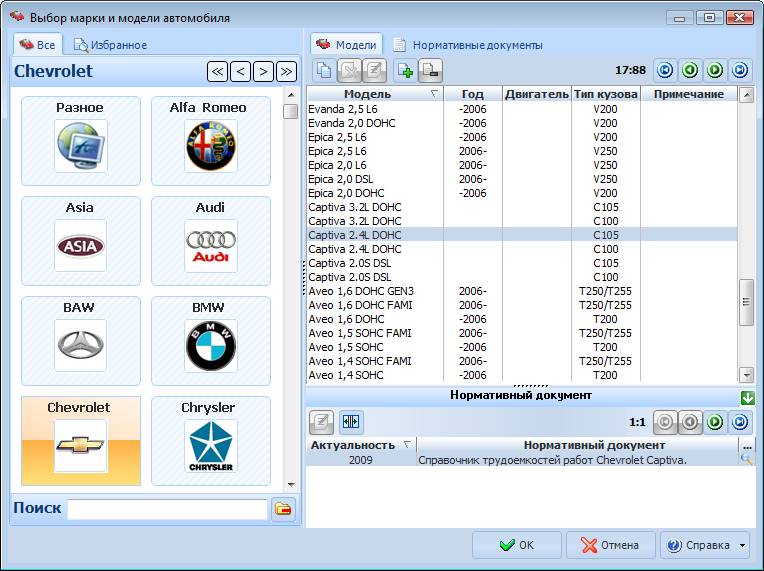The width and height of the screenshot is (764, 571).
Task: Sort by the Модель column header
Action: coord(367,94)
